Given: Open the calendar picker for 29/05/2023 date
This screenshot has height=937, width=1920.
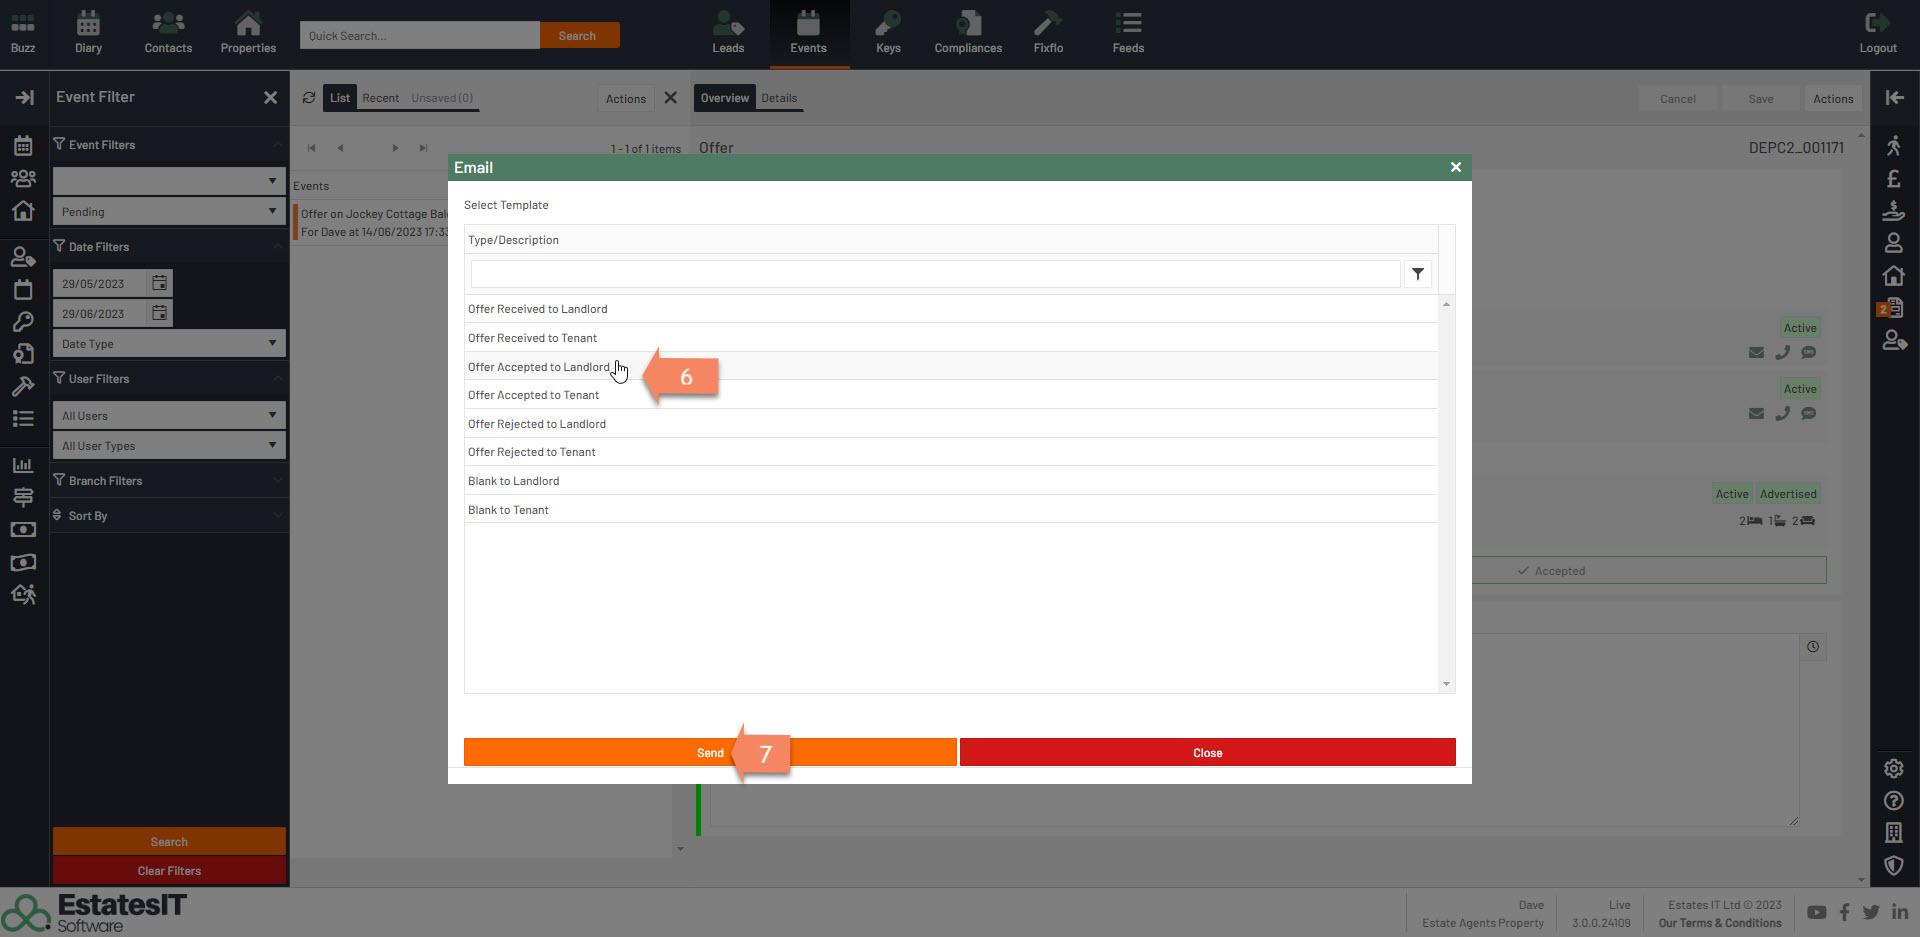Looking at the screenshot, I should 160,284.
